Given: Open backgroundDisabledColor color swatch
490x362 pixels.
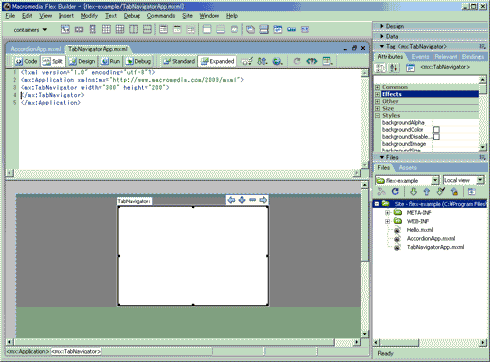Looking at the screenshot, I should pos(436,137).
